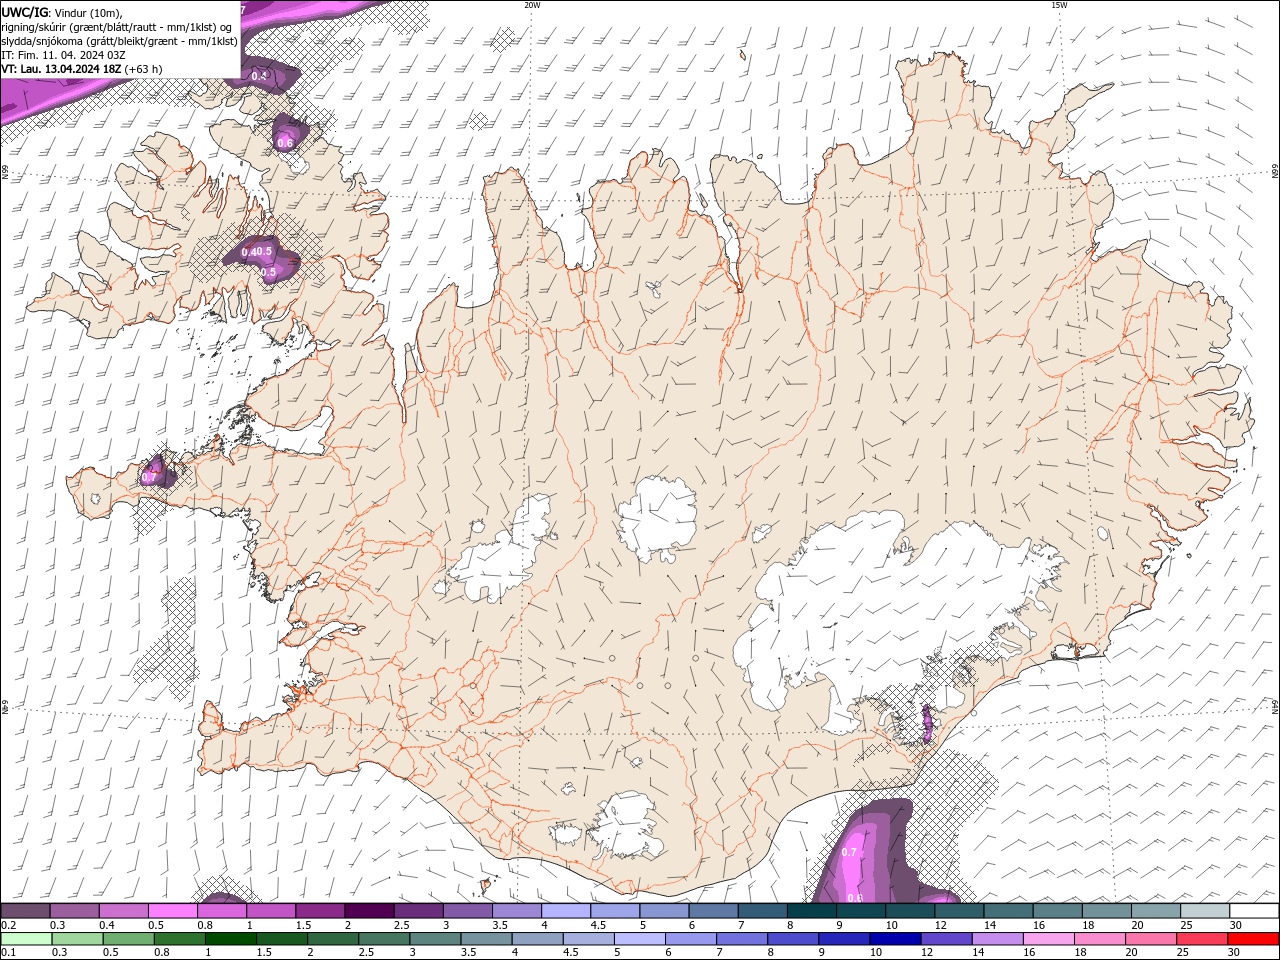Viewport: 1280px width, 960px height.
Task: Select the deep blue 10 swatch in lower legend
Action: click(x=895, y=939)
